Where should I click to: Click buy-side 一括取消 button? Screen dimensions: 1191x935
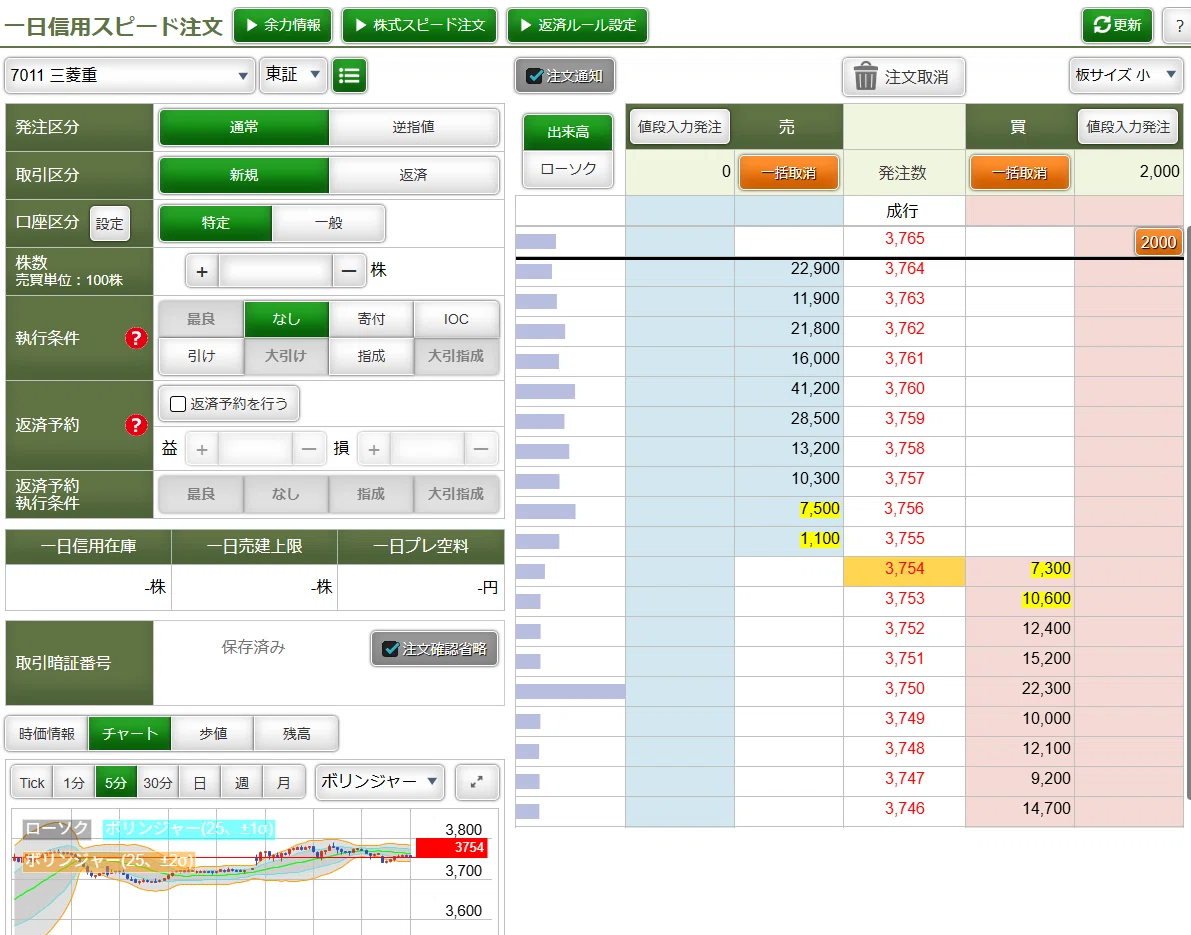pyautogui.click(x=1019, y=172)
